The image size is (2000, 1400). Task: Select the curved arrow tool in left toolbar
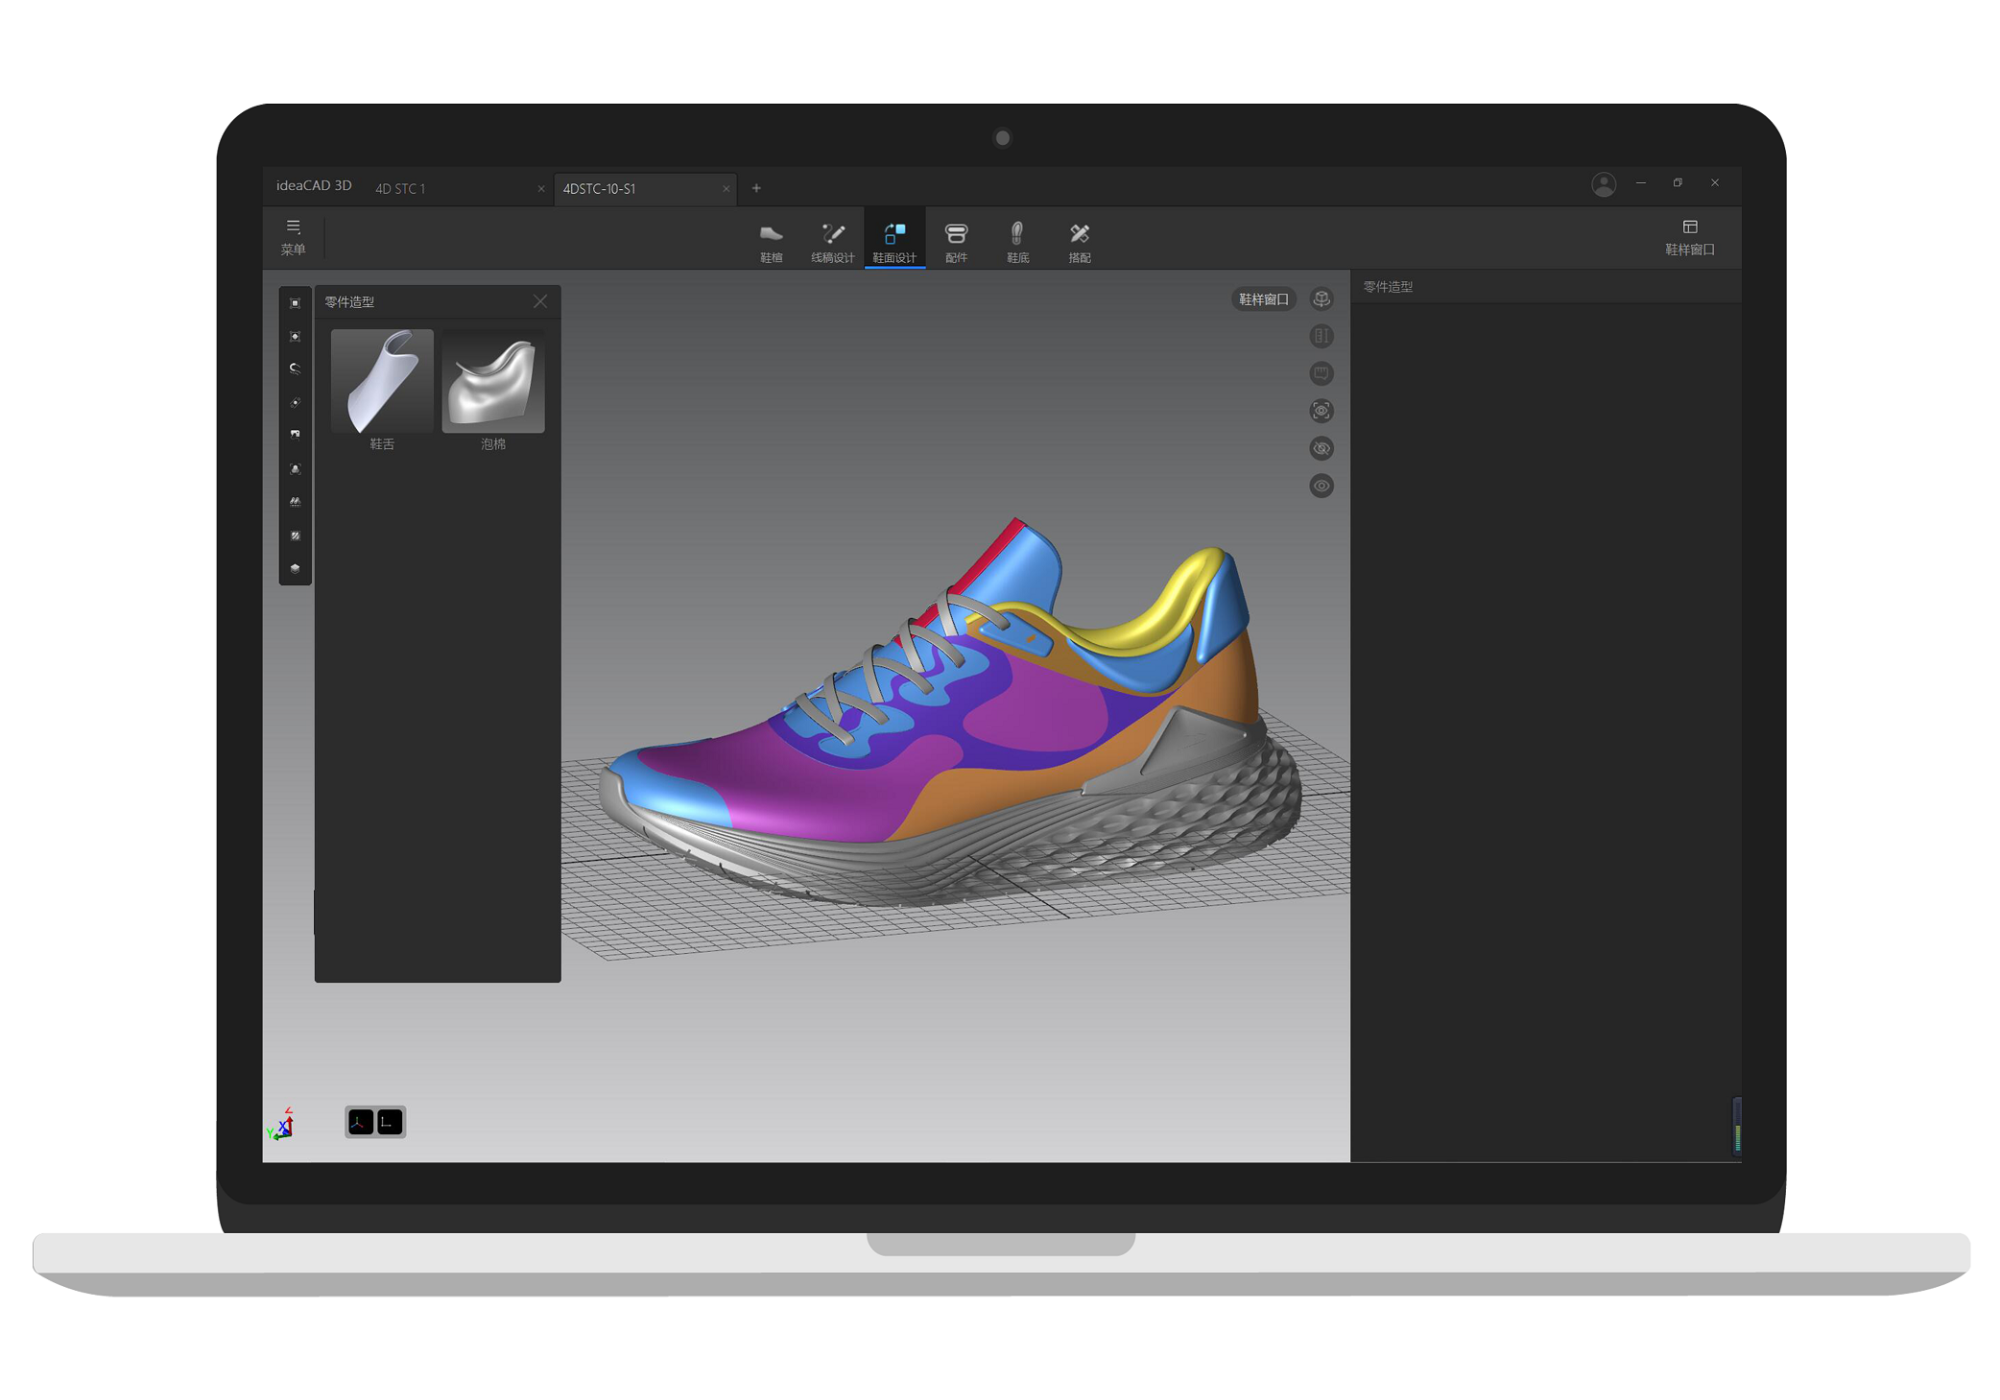[295, 369]
